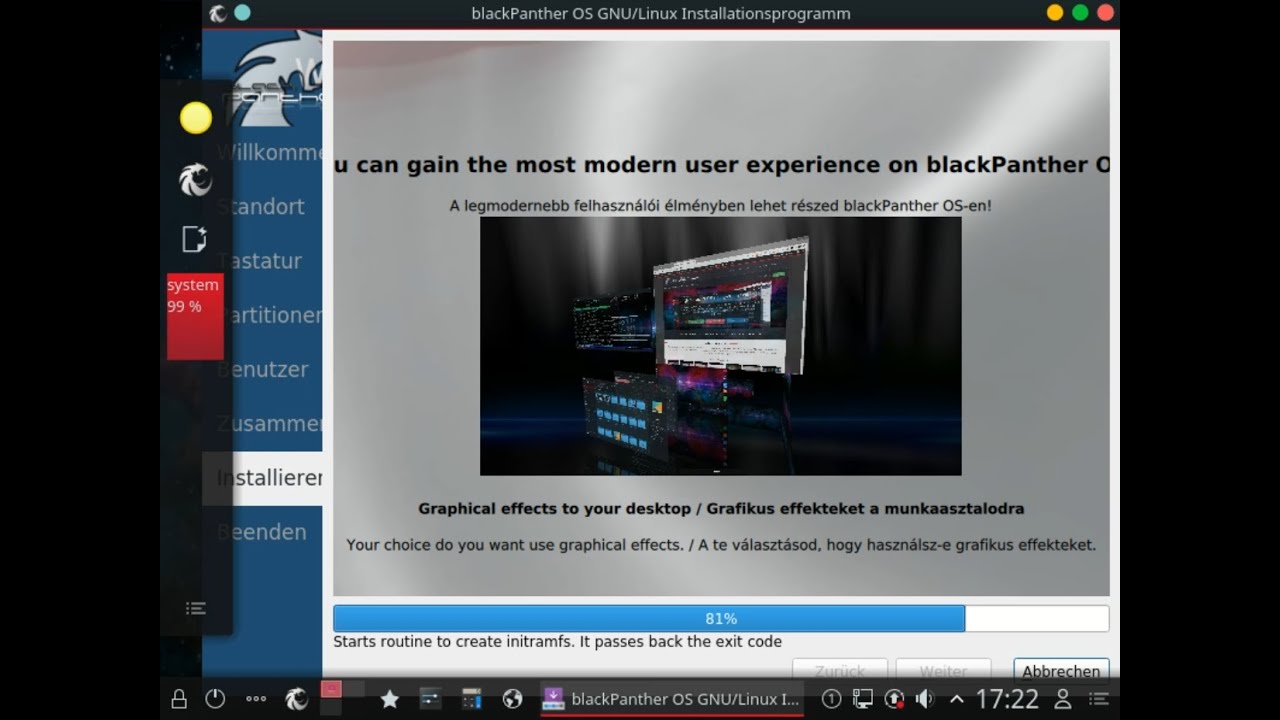Click the panther window menu icon in the titlebar
This screenshot has height=720, width=1280.
(218, 13)
